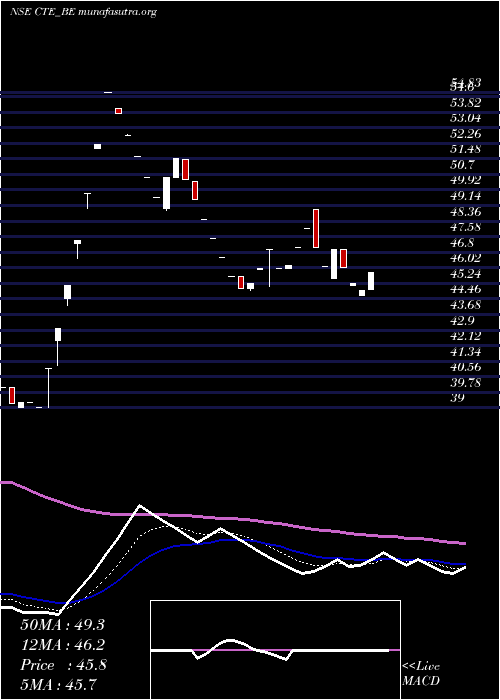This screenshot has width=500, height=700.
Task: Click the 12MA : 46.2 readout
Action: point(62,645)
